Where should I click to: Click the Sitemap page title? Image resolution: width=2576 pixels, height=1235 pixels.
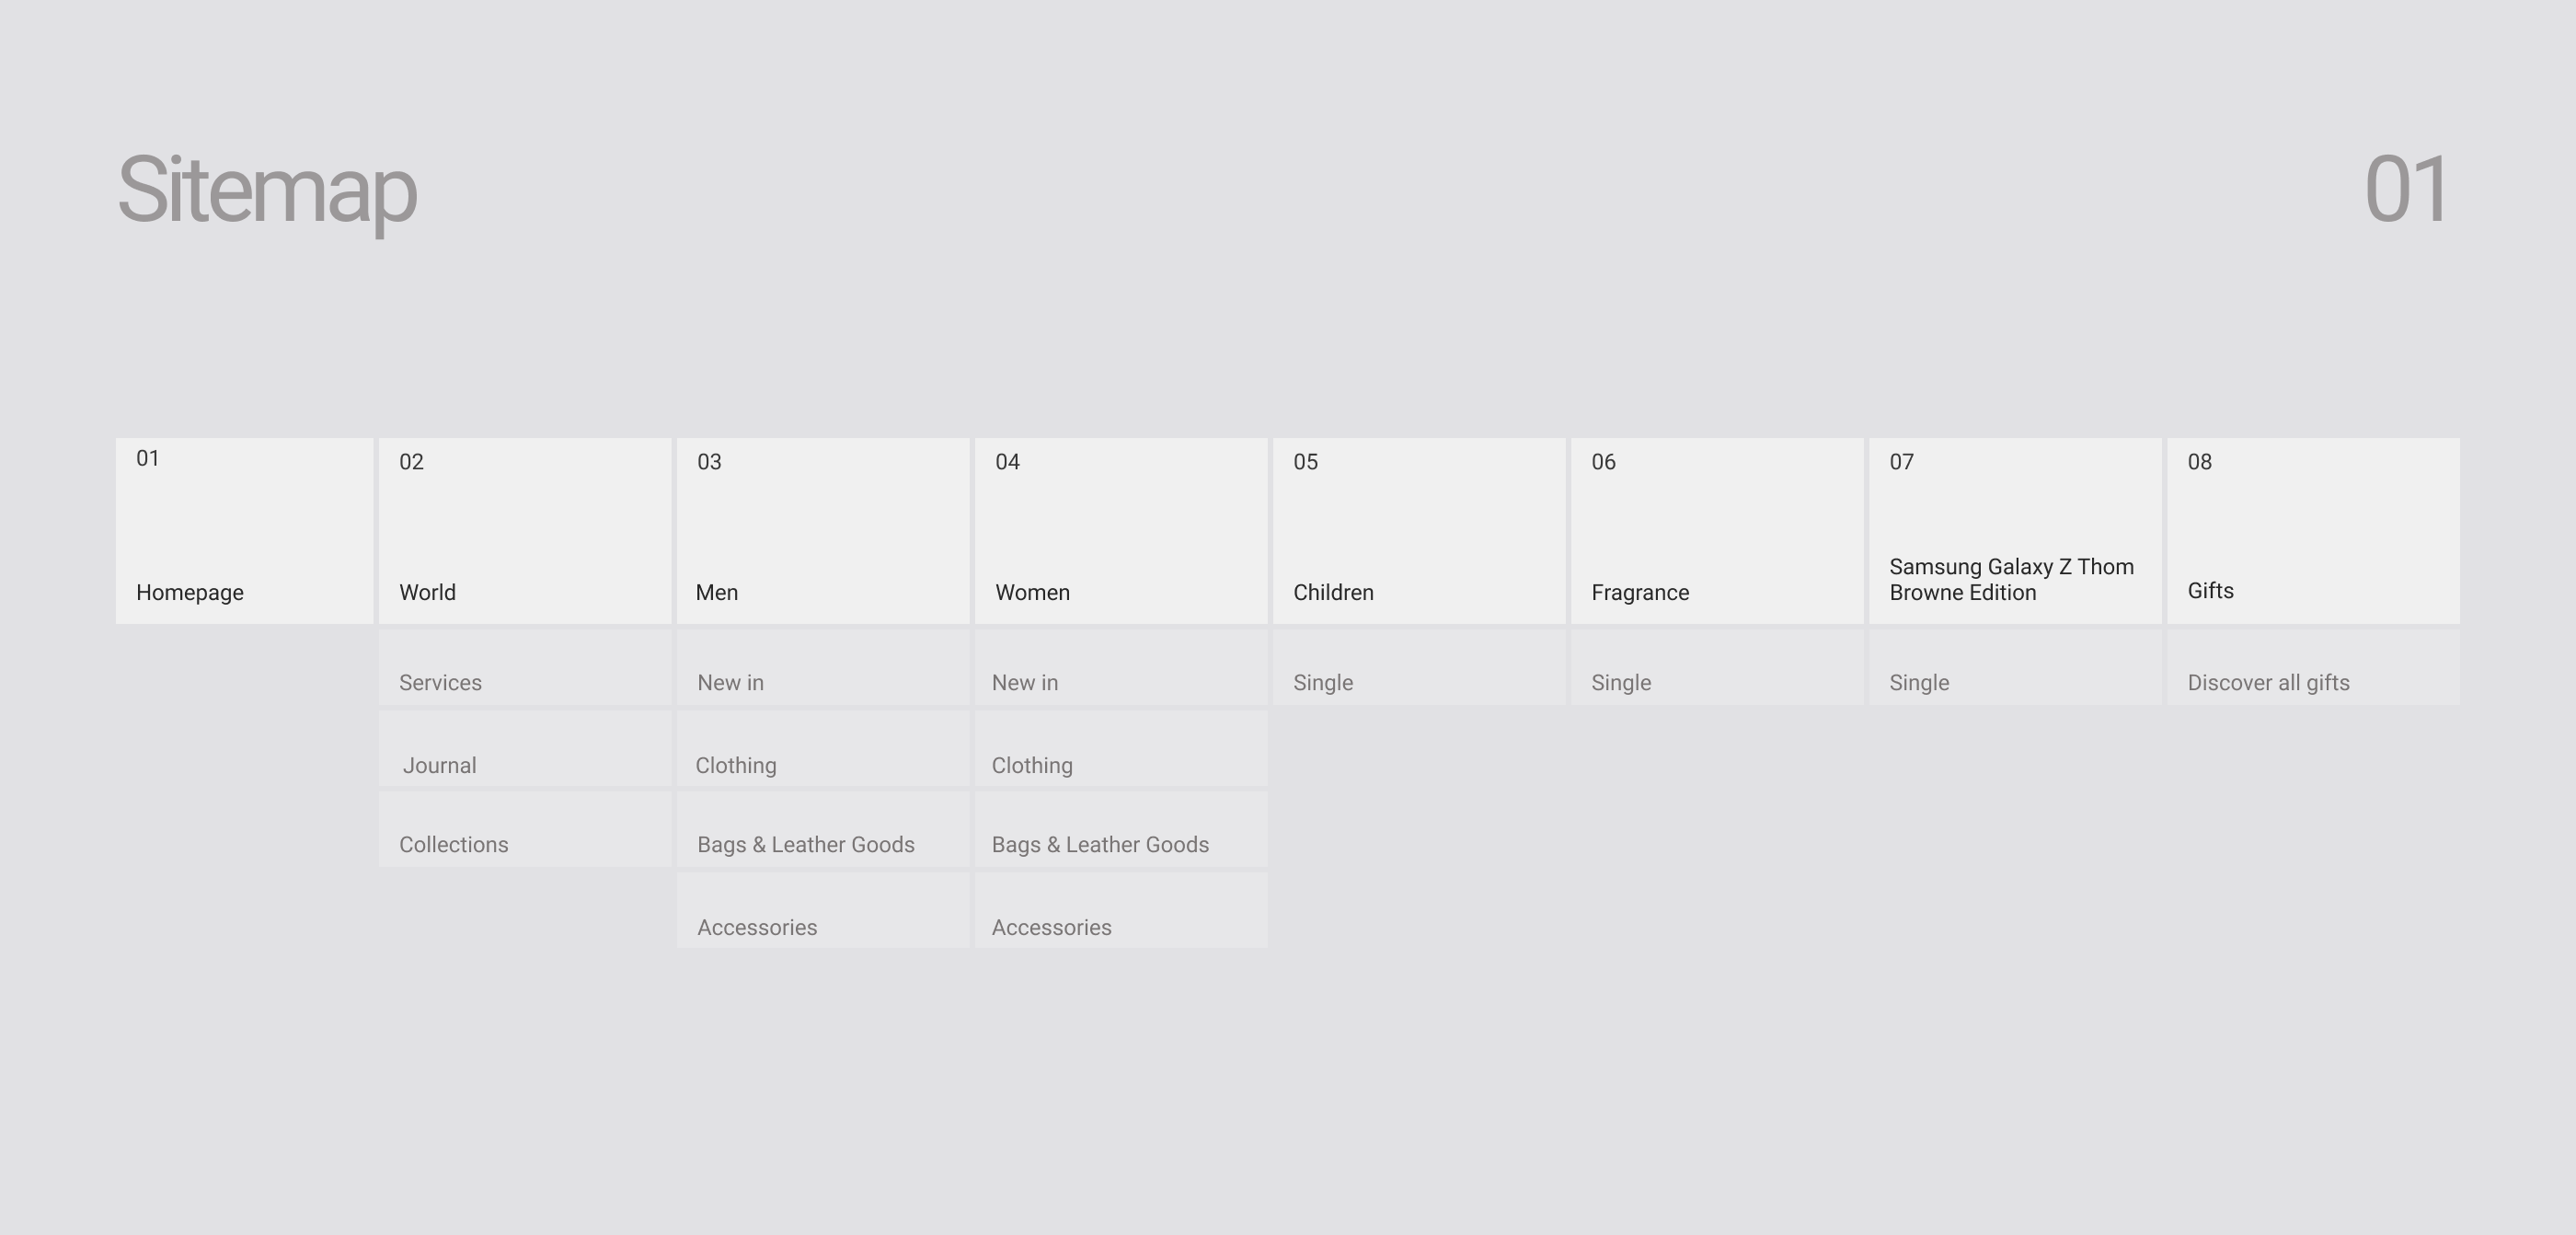pos(267,189)
